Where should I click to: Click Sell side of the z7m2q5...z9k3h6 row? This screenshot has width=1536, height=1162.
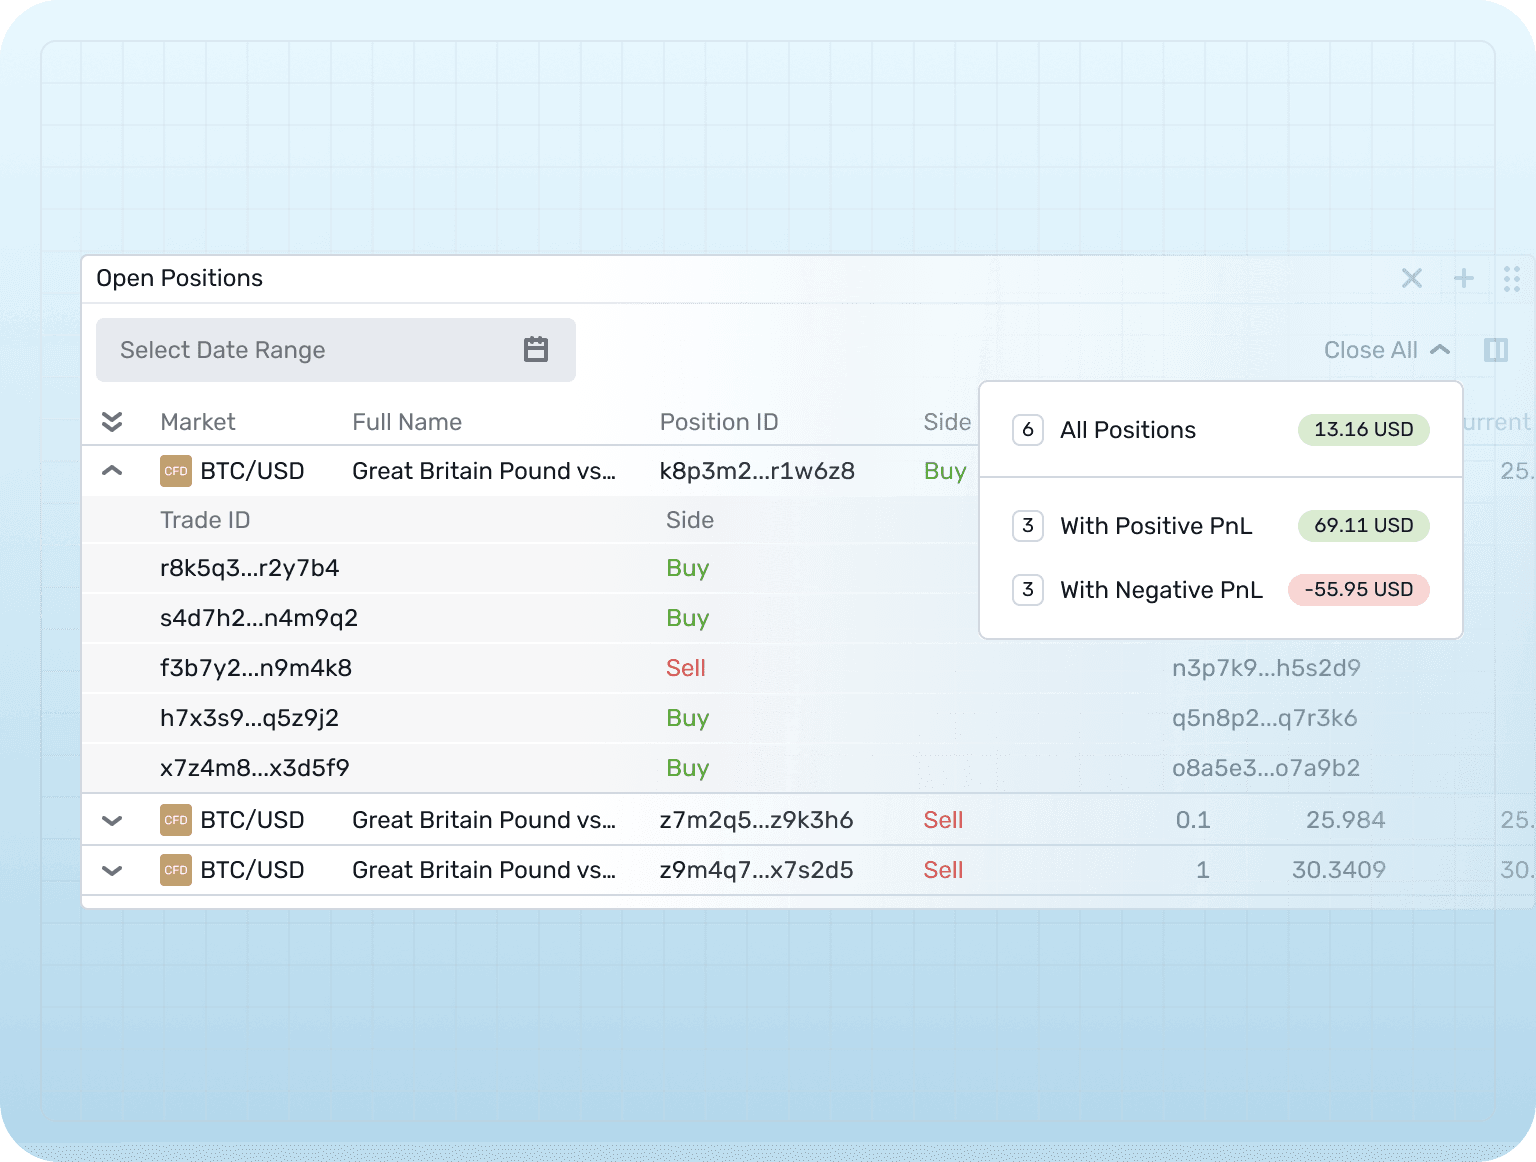coord(943,820)
